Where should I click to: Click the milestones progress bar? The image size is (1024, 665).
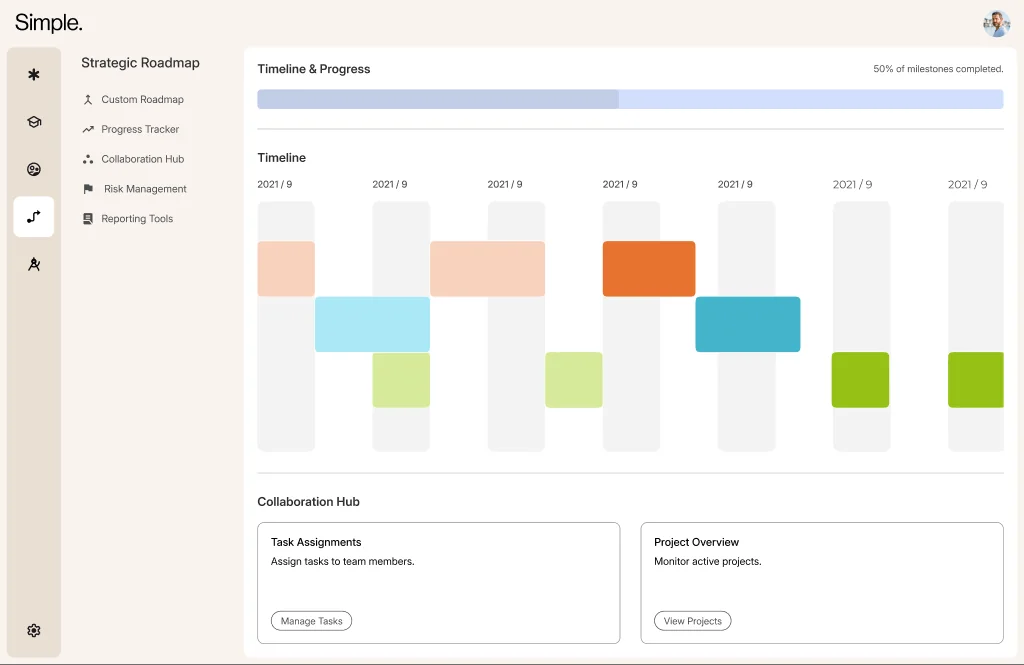tap(630, 99)
